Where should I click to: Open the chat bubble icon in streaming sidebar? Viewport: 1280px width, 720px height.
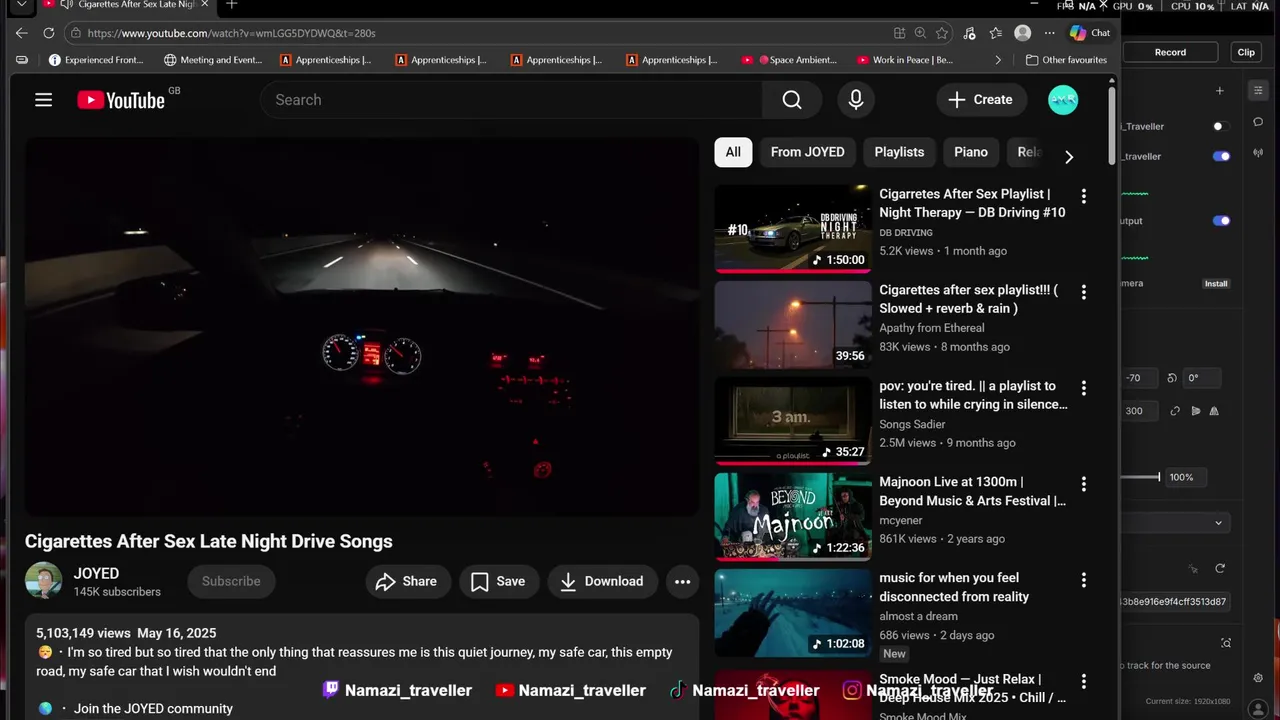1258,122
